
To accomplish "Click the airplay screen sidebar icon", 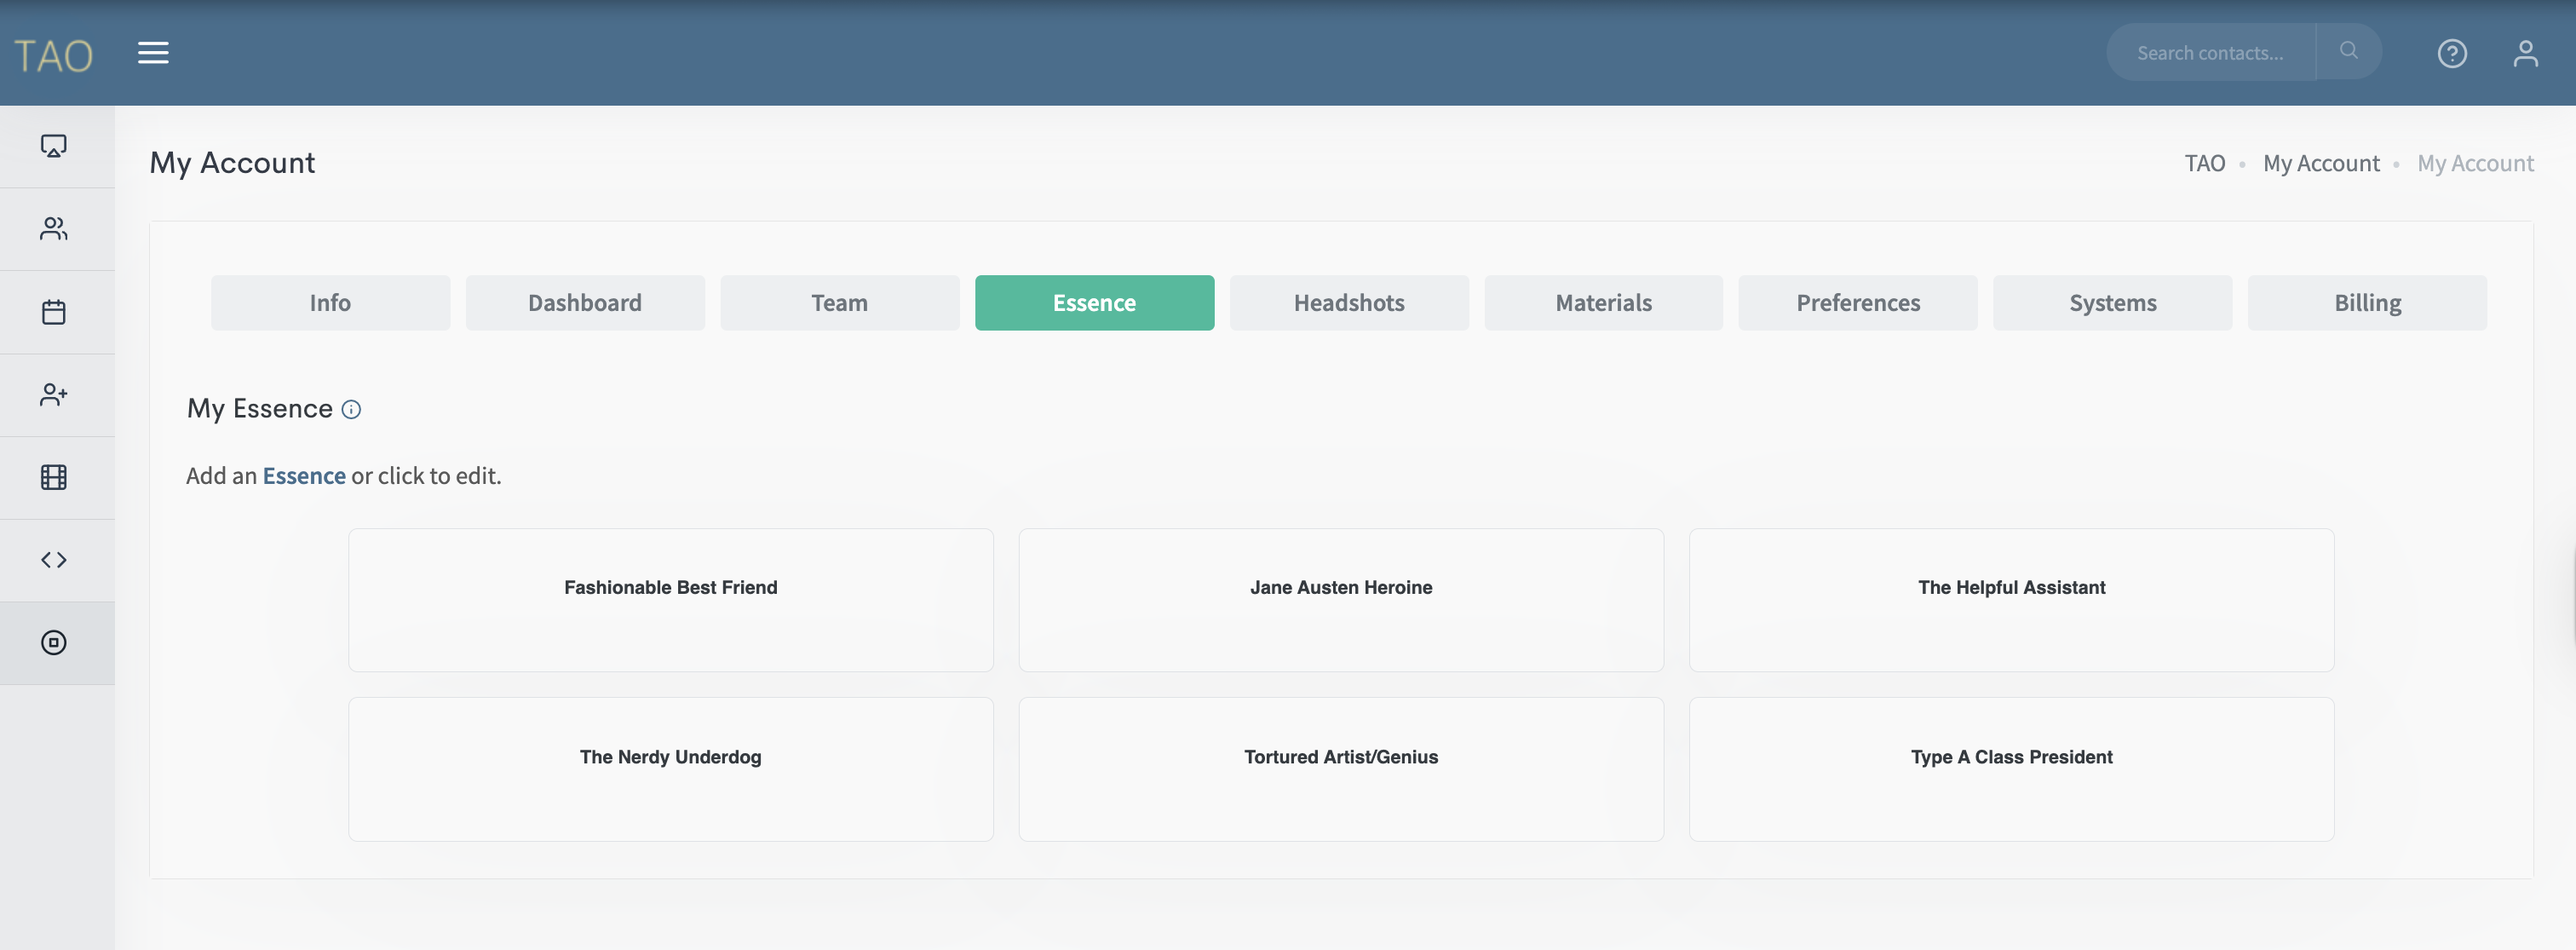I will pyautogui.click(x=54, y=147).
